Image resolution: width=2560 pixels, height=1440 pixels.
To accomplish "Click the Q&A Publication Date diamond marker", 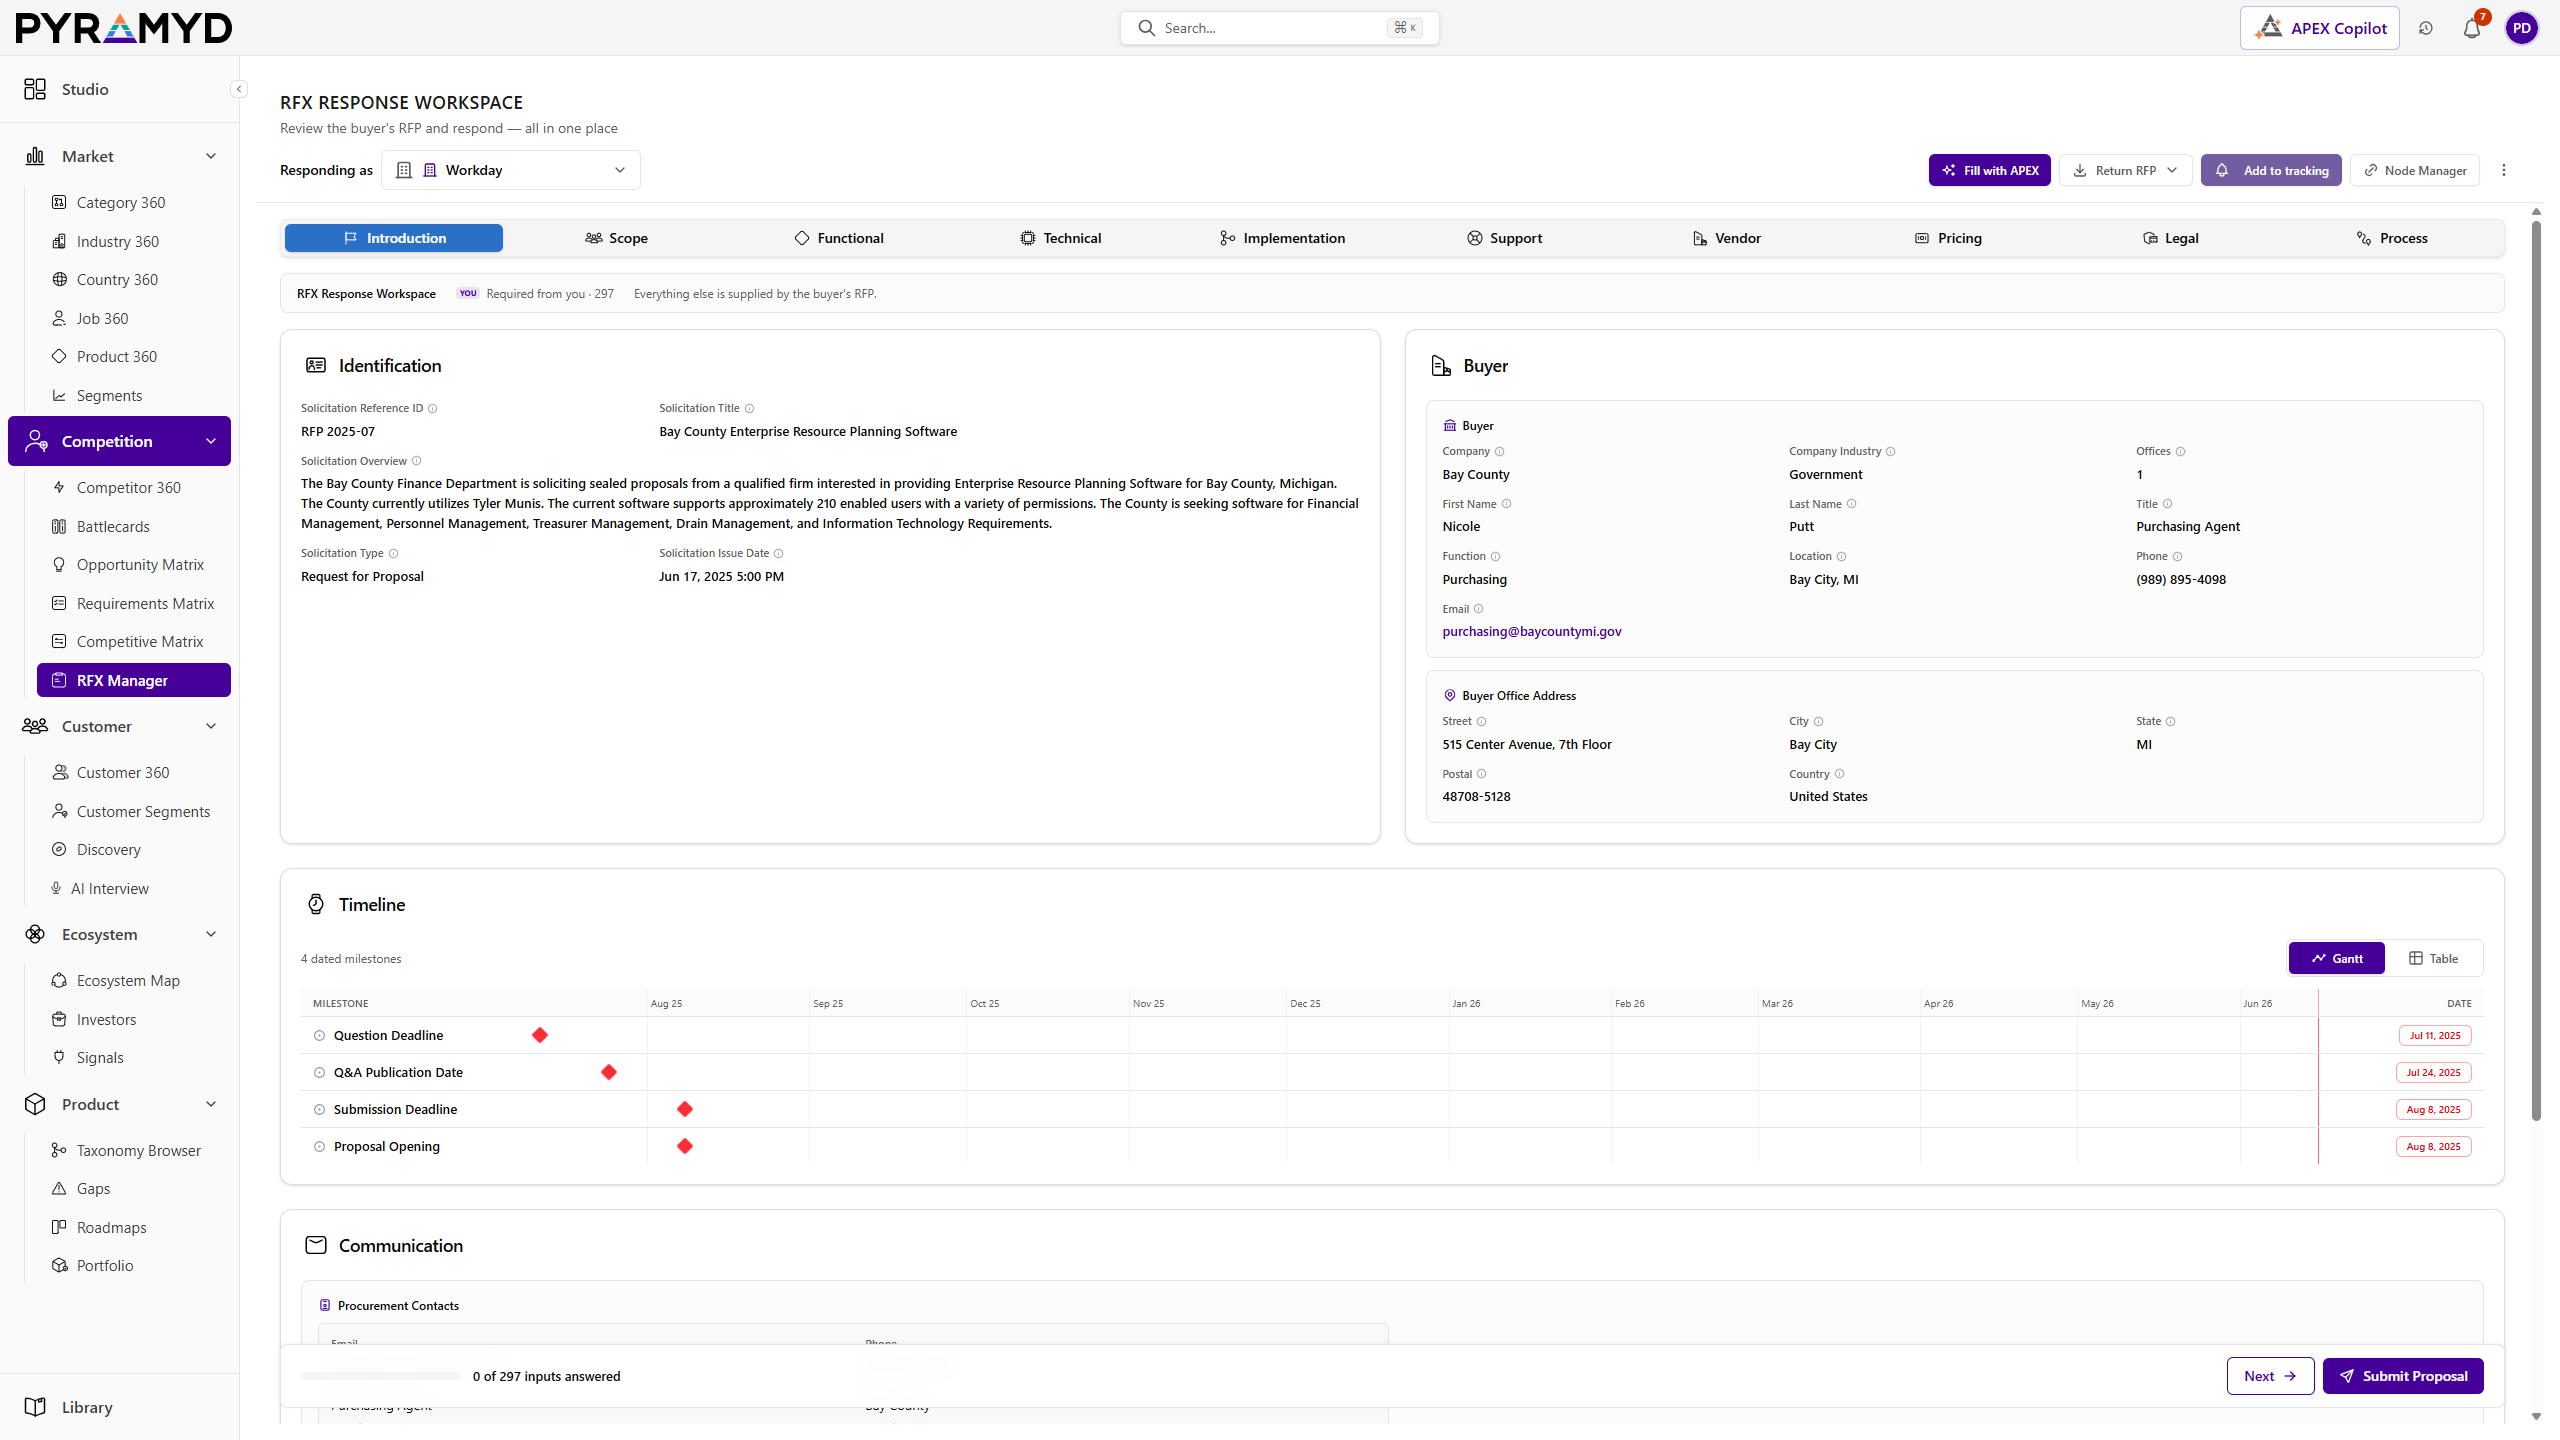I will (x=609, y=1072).
